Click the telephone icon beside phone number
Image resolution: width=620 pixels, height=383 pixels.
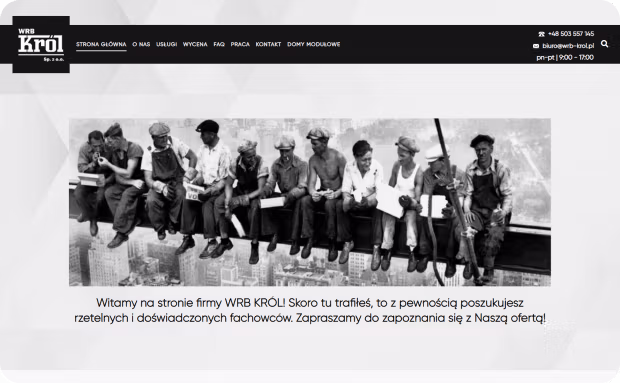pyautogui.click(x=541, y=34)
